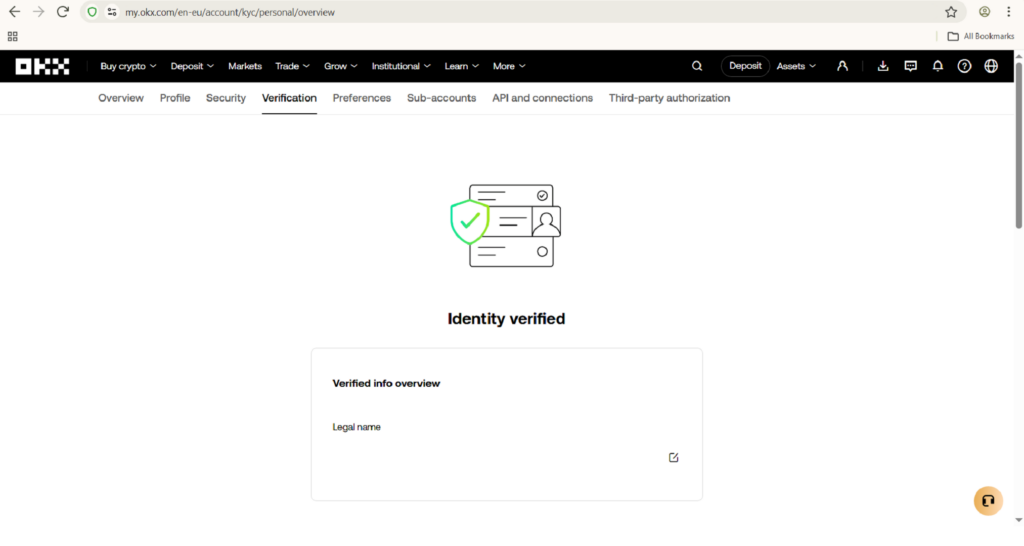
Task: Click the green shield icon in address bar
Action: (x=92, y=12)
